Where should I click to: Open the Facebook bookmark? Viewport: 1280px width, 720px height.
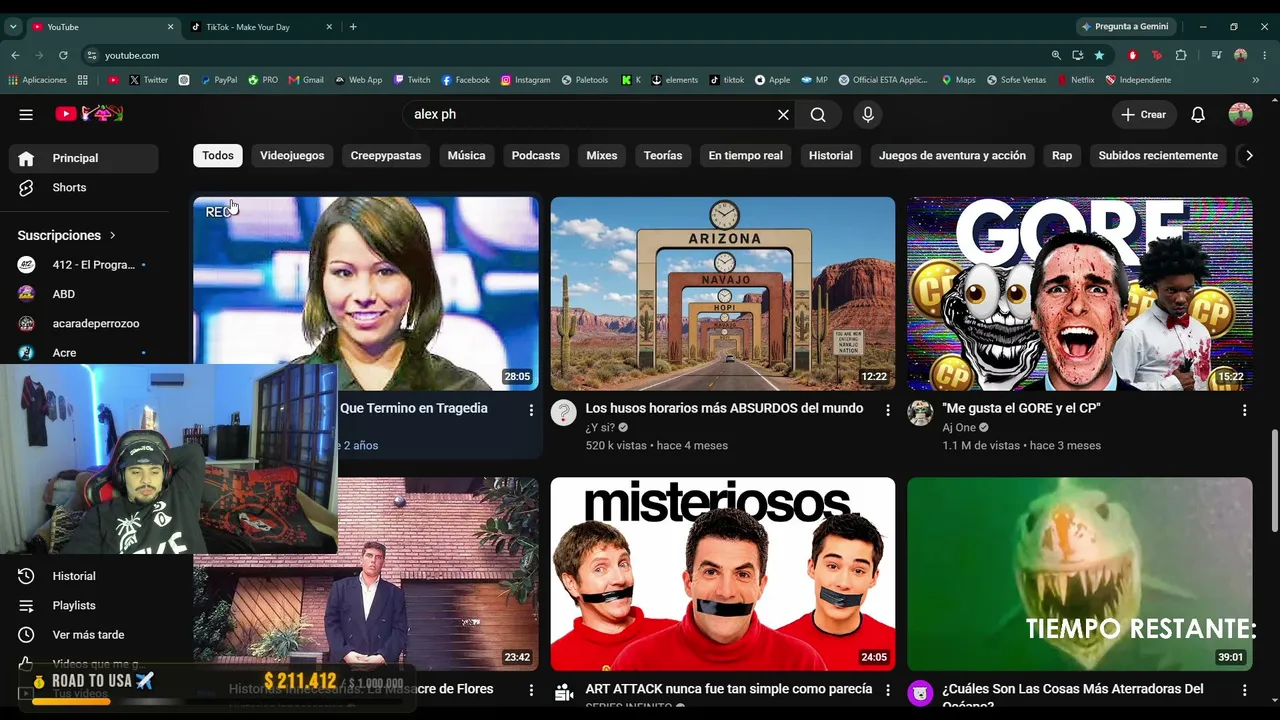(x=466, y=80)
